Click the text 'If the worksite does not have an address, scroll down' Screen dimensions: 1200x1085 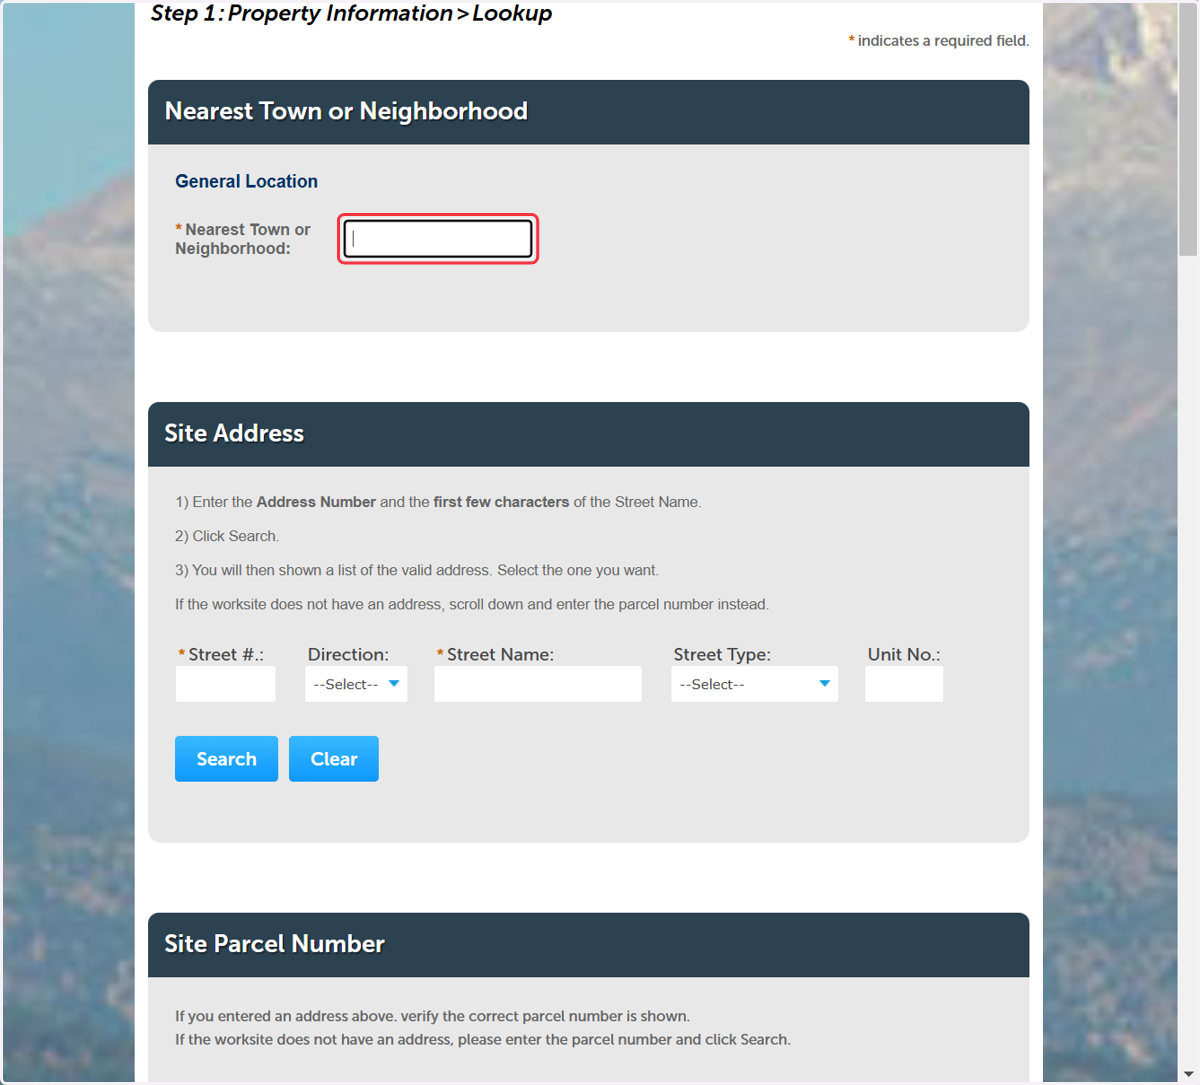click(x=472, y=604)
